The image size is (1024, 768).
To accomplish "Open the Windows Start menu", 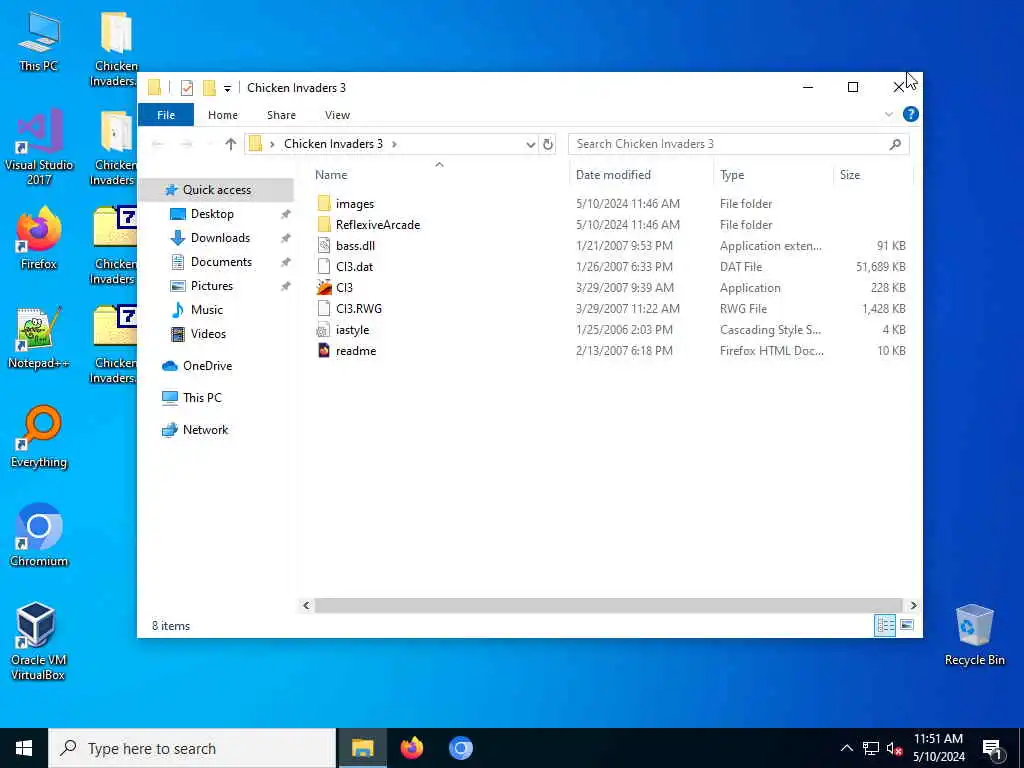I will pos(24,748).
